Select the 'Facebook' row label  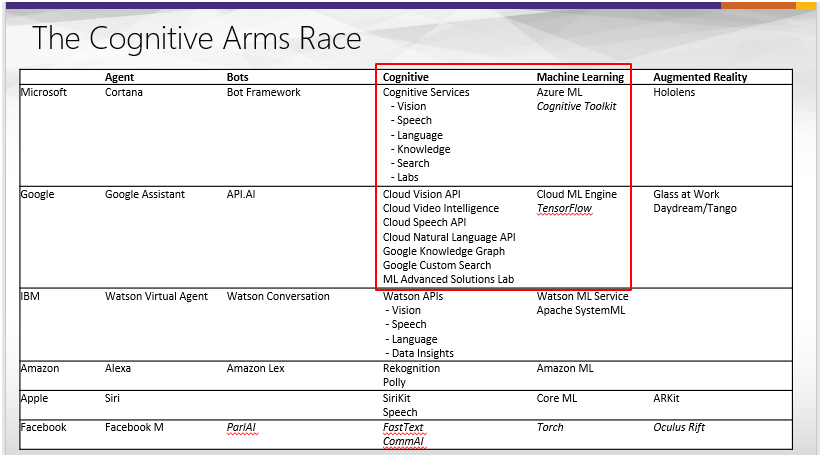click(x=44, y=428)
